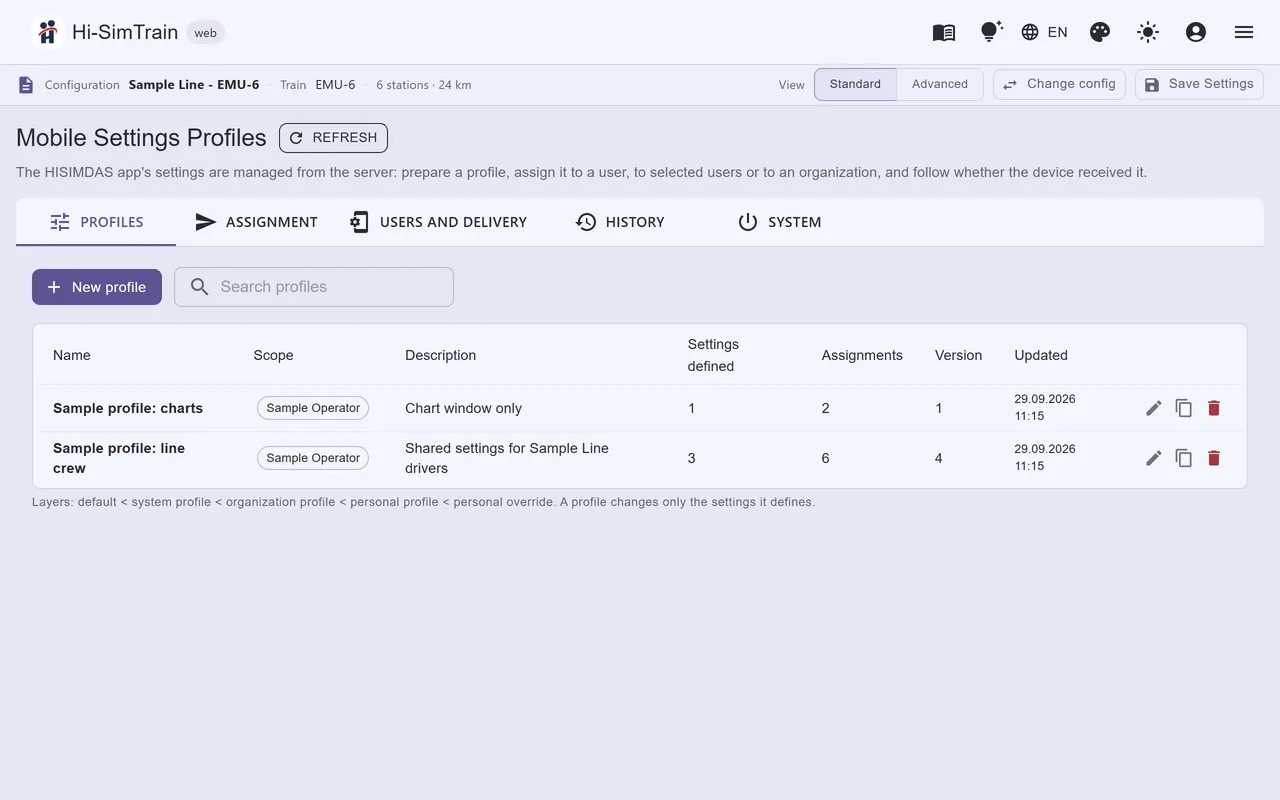Delete the 'Sample profile: line crew' profile

click(1214, 458)
